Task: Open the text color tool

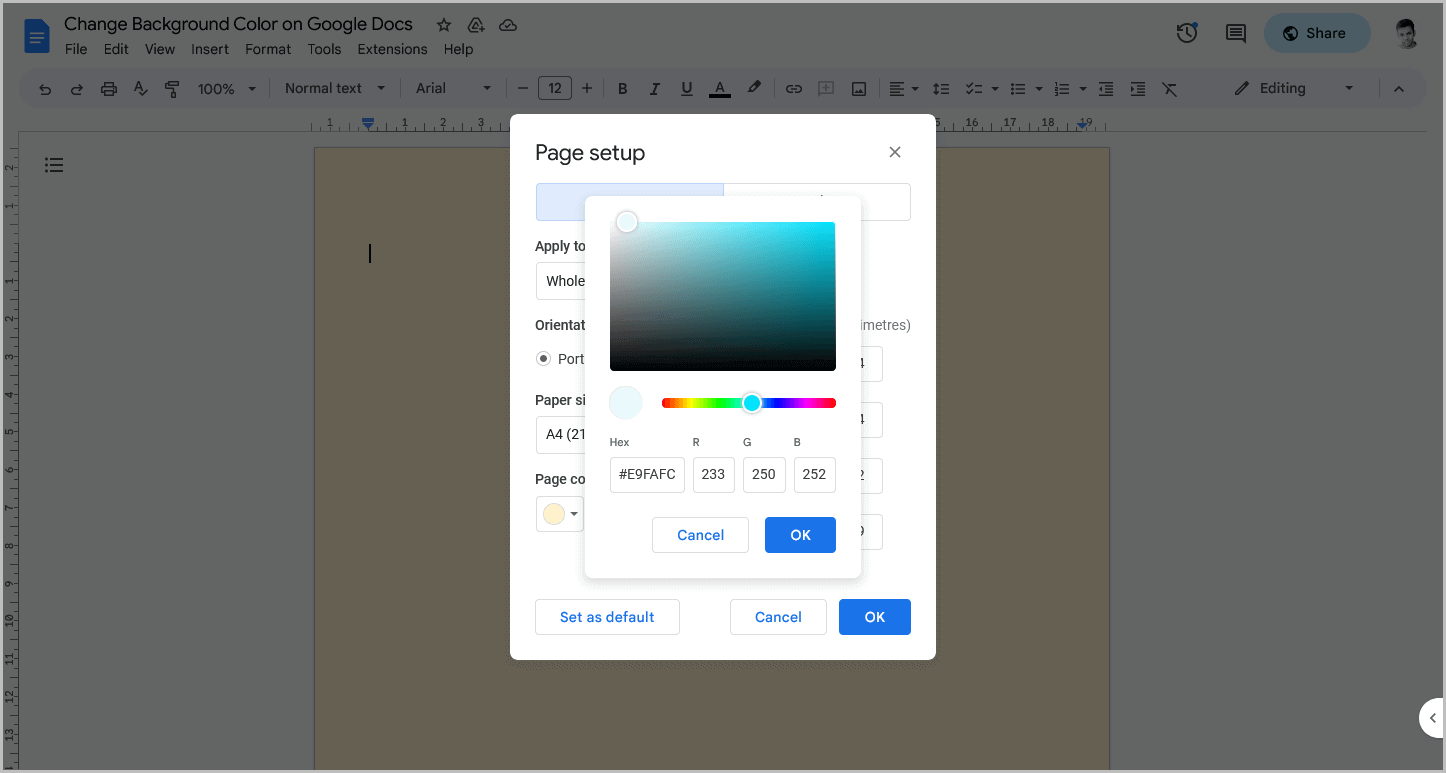Action: click(719, 89)
